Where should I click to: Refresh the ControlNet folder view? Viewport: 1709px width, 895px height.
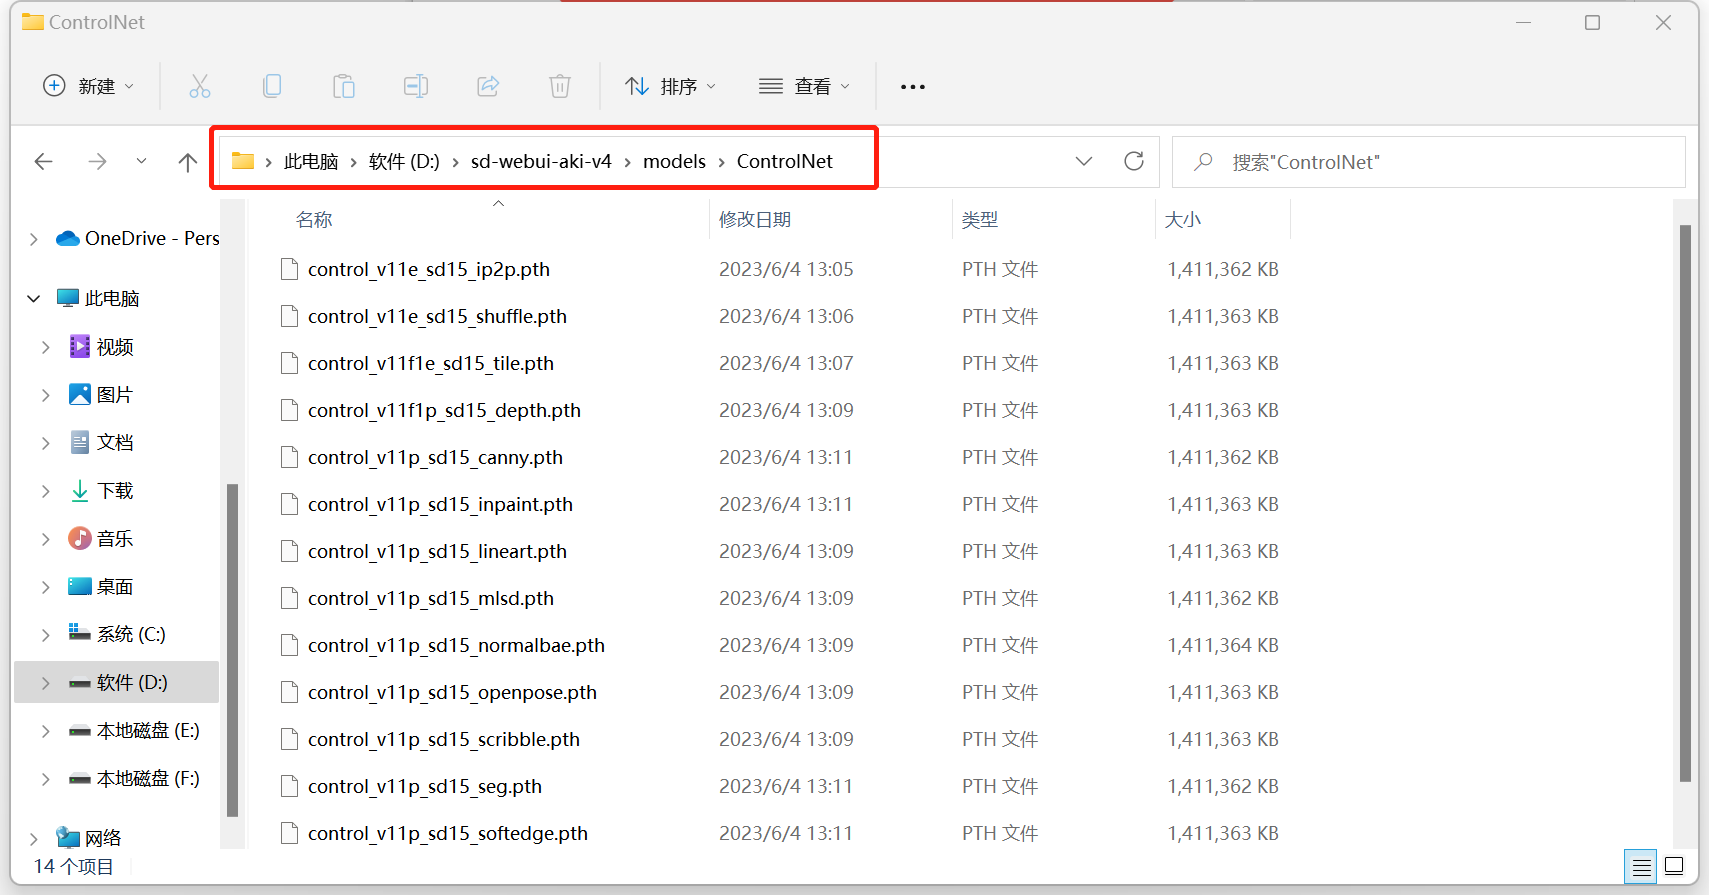(x=1134, y=161)
